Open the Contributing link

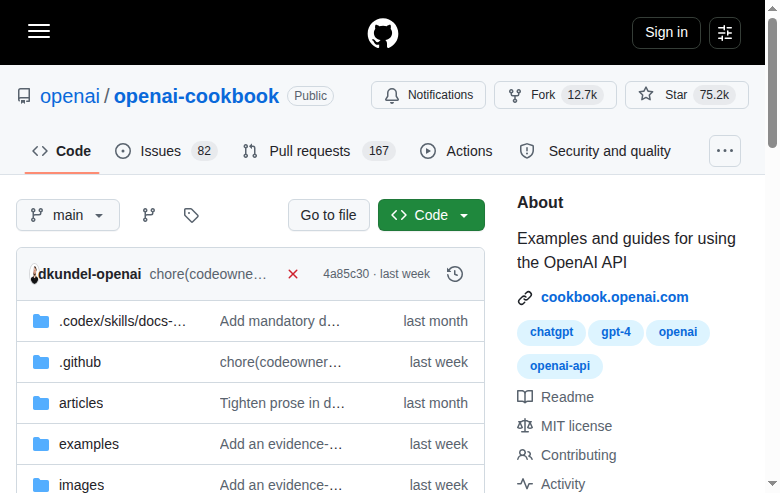(x=579, y=455)
